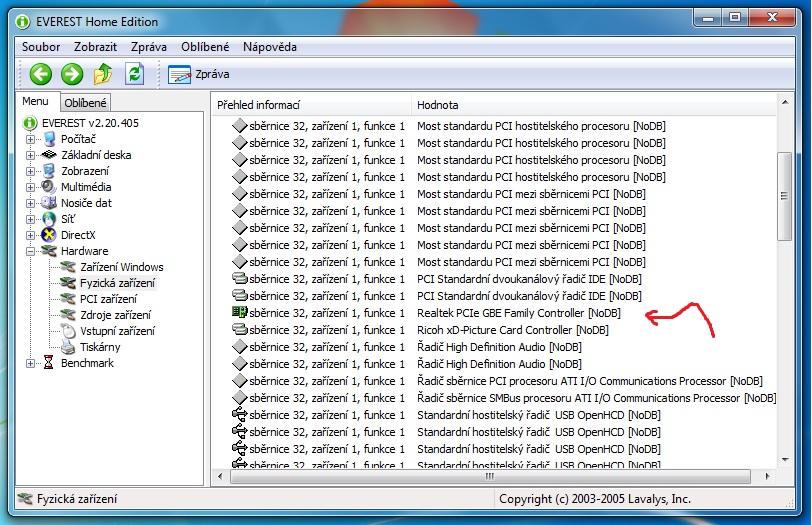Open PCI zařízení in the tree
Image resolution: width=812 pixels, height=525 pixels.
point(108,299)
